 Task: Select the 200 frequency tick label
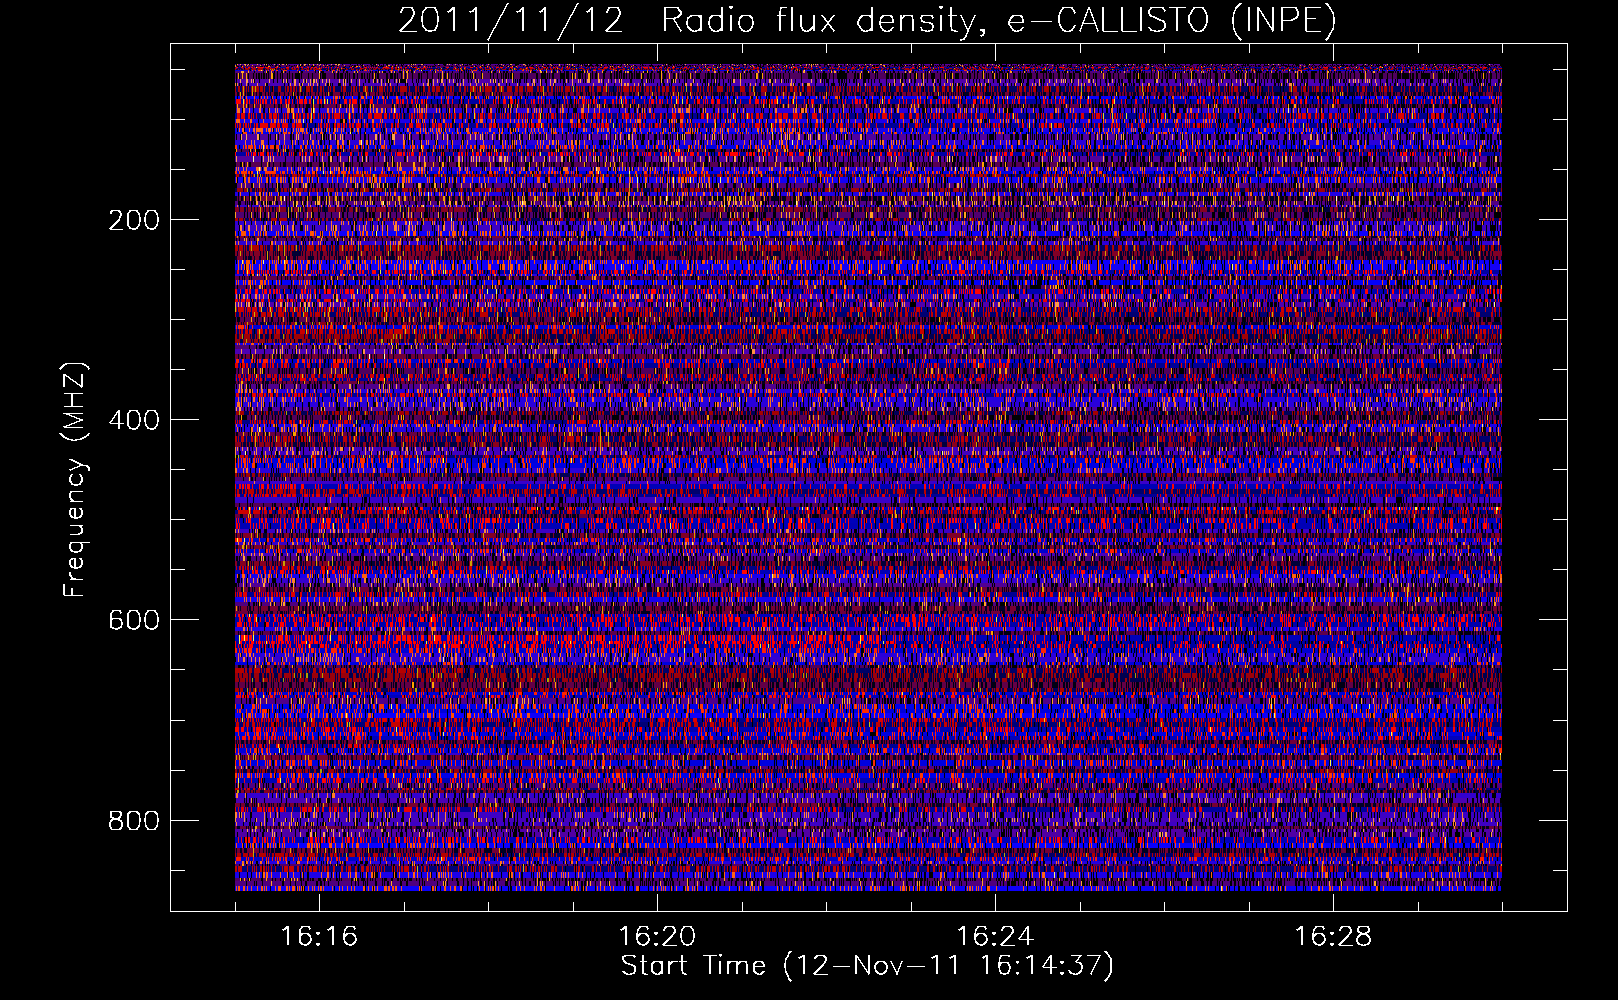pyautogui.click(x=134, y=220)
